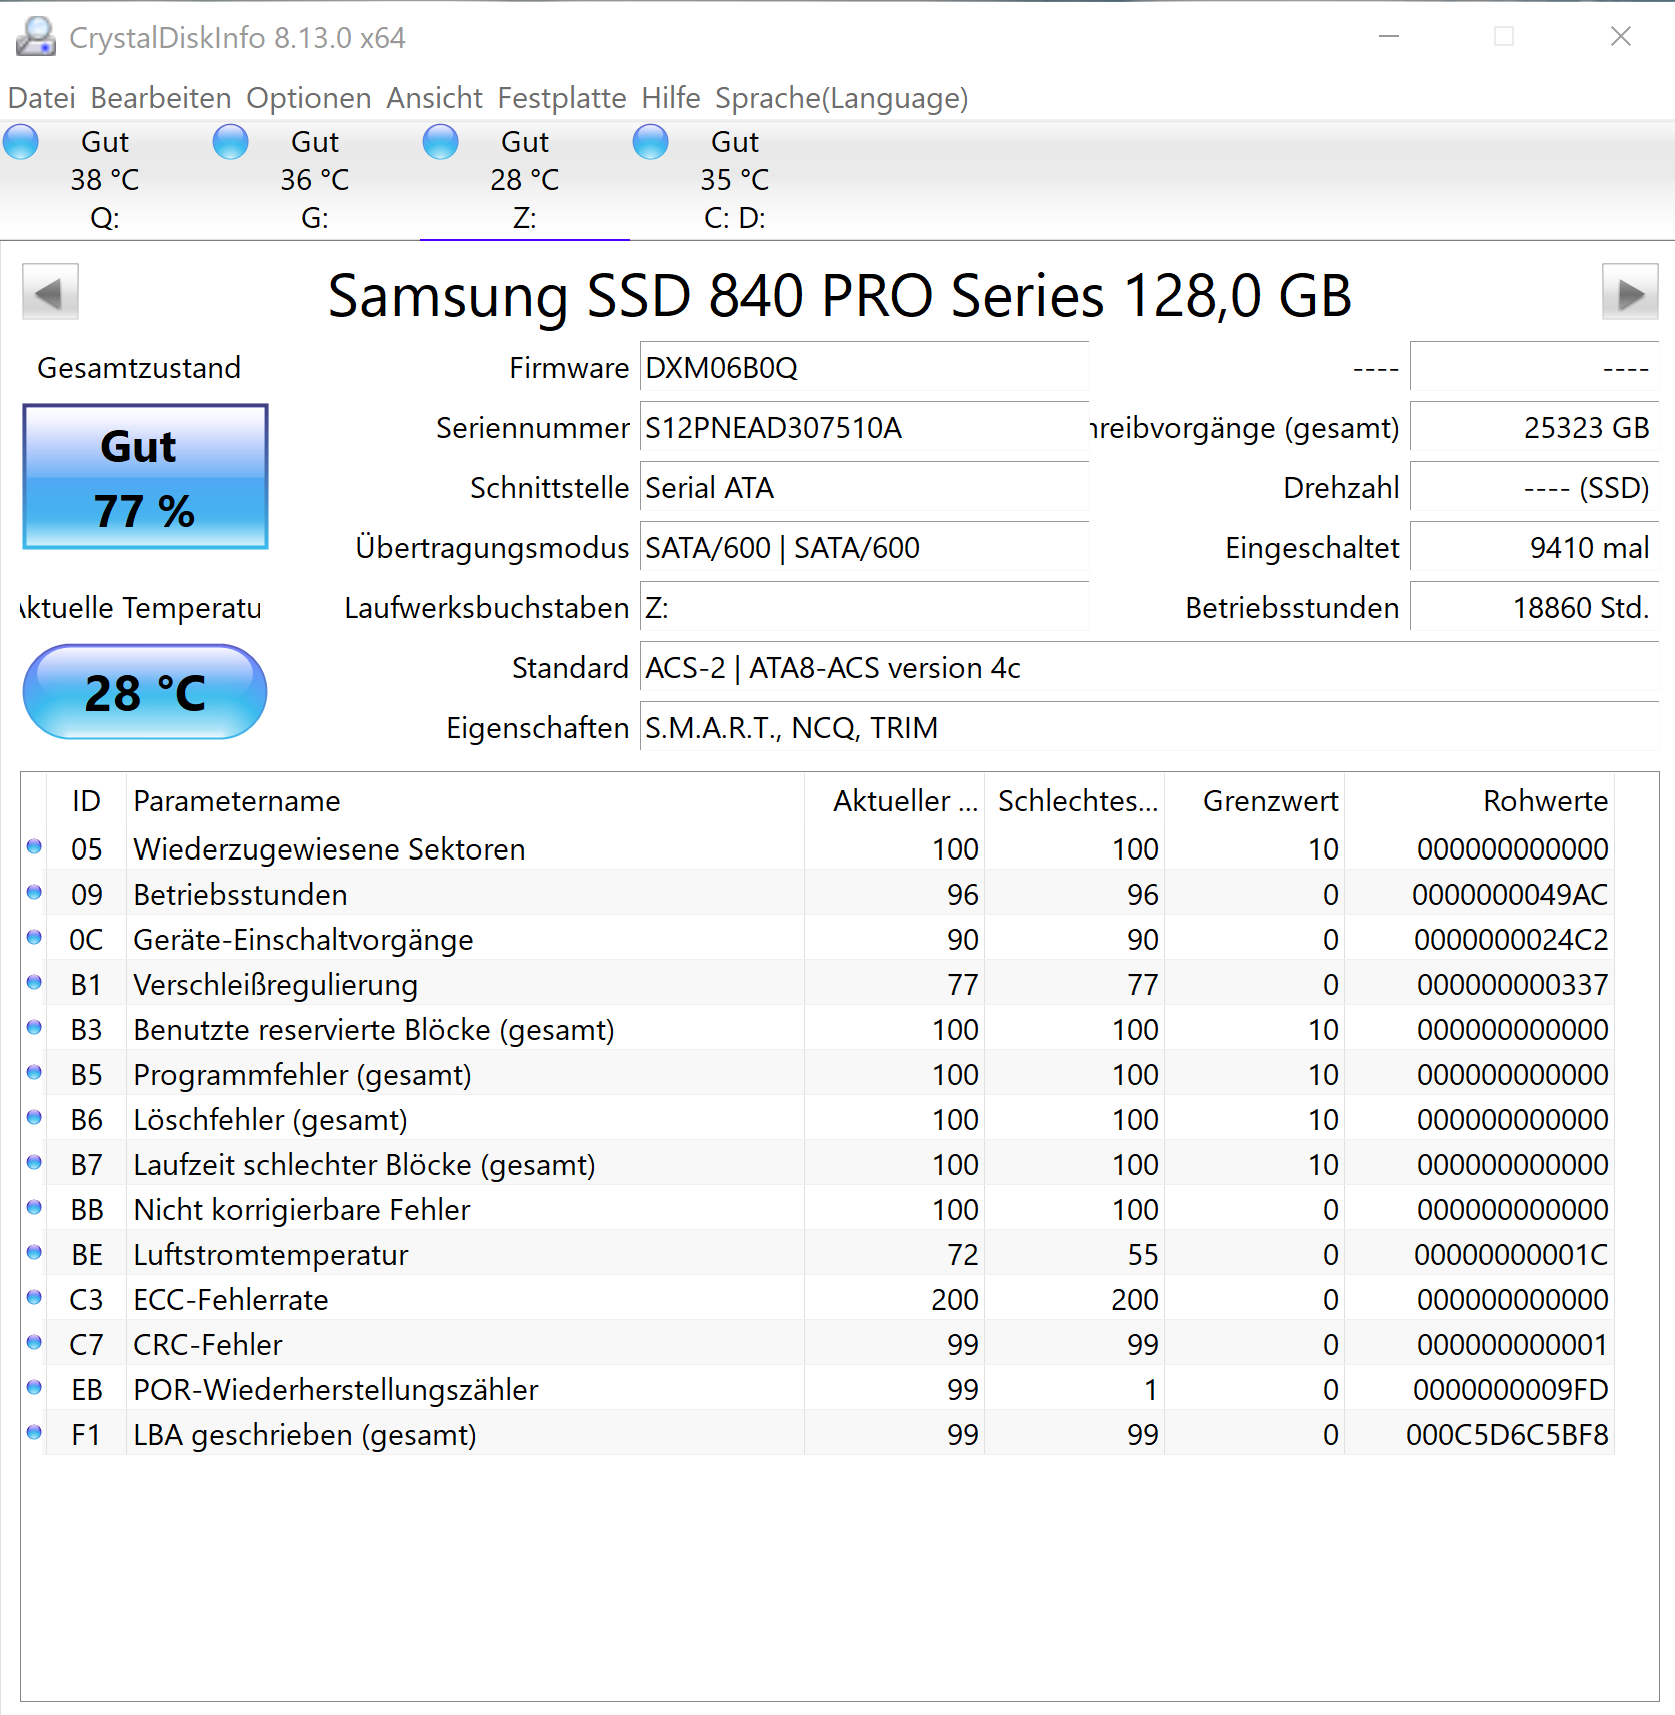The width and height of the screenshot is (1675, 1715).
Task: Click status dot for Löschfehler row
Action: pos(34,1117)
